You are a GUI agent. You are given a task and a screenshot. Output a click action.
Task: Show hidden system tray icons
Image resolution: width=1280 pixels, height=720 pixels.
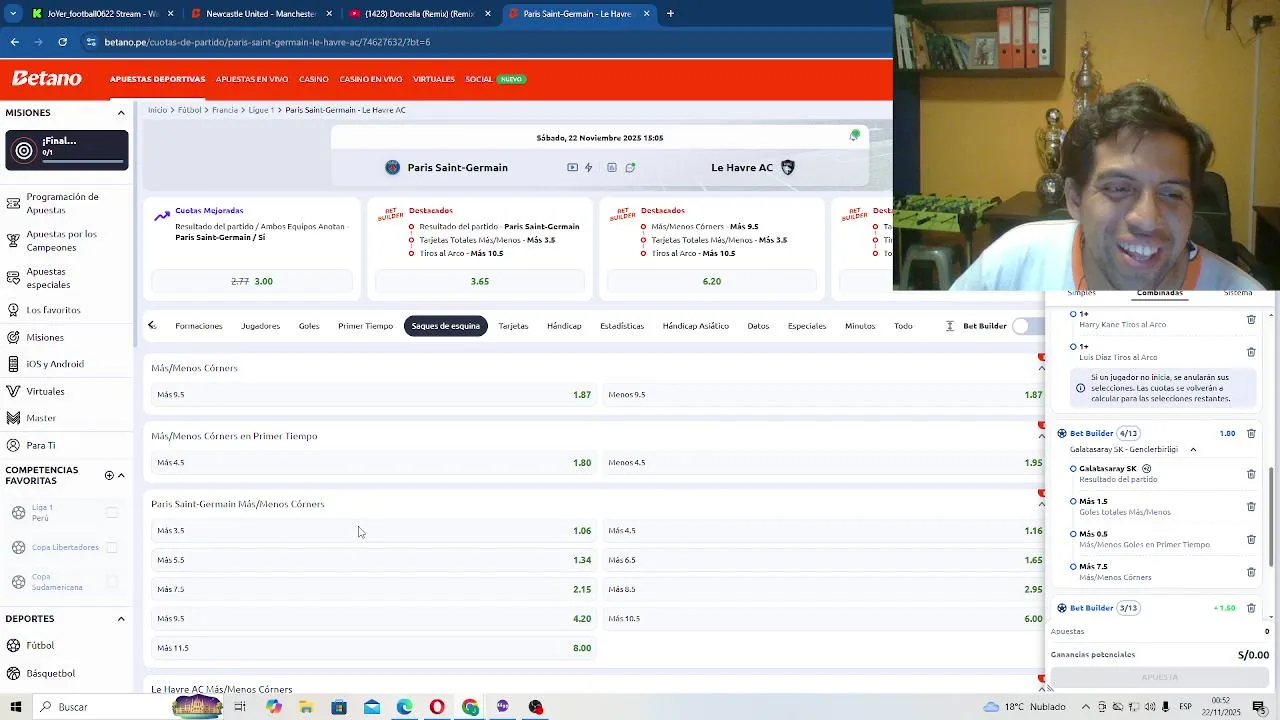tap(1085, 707)
